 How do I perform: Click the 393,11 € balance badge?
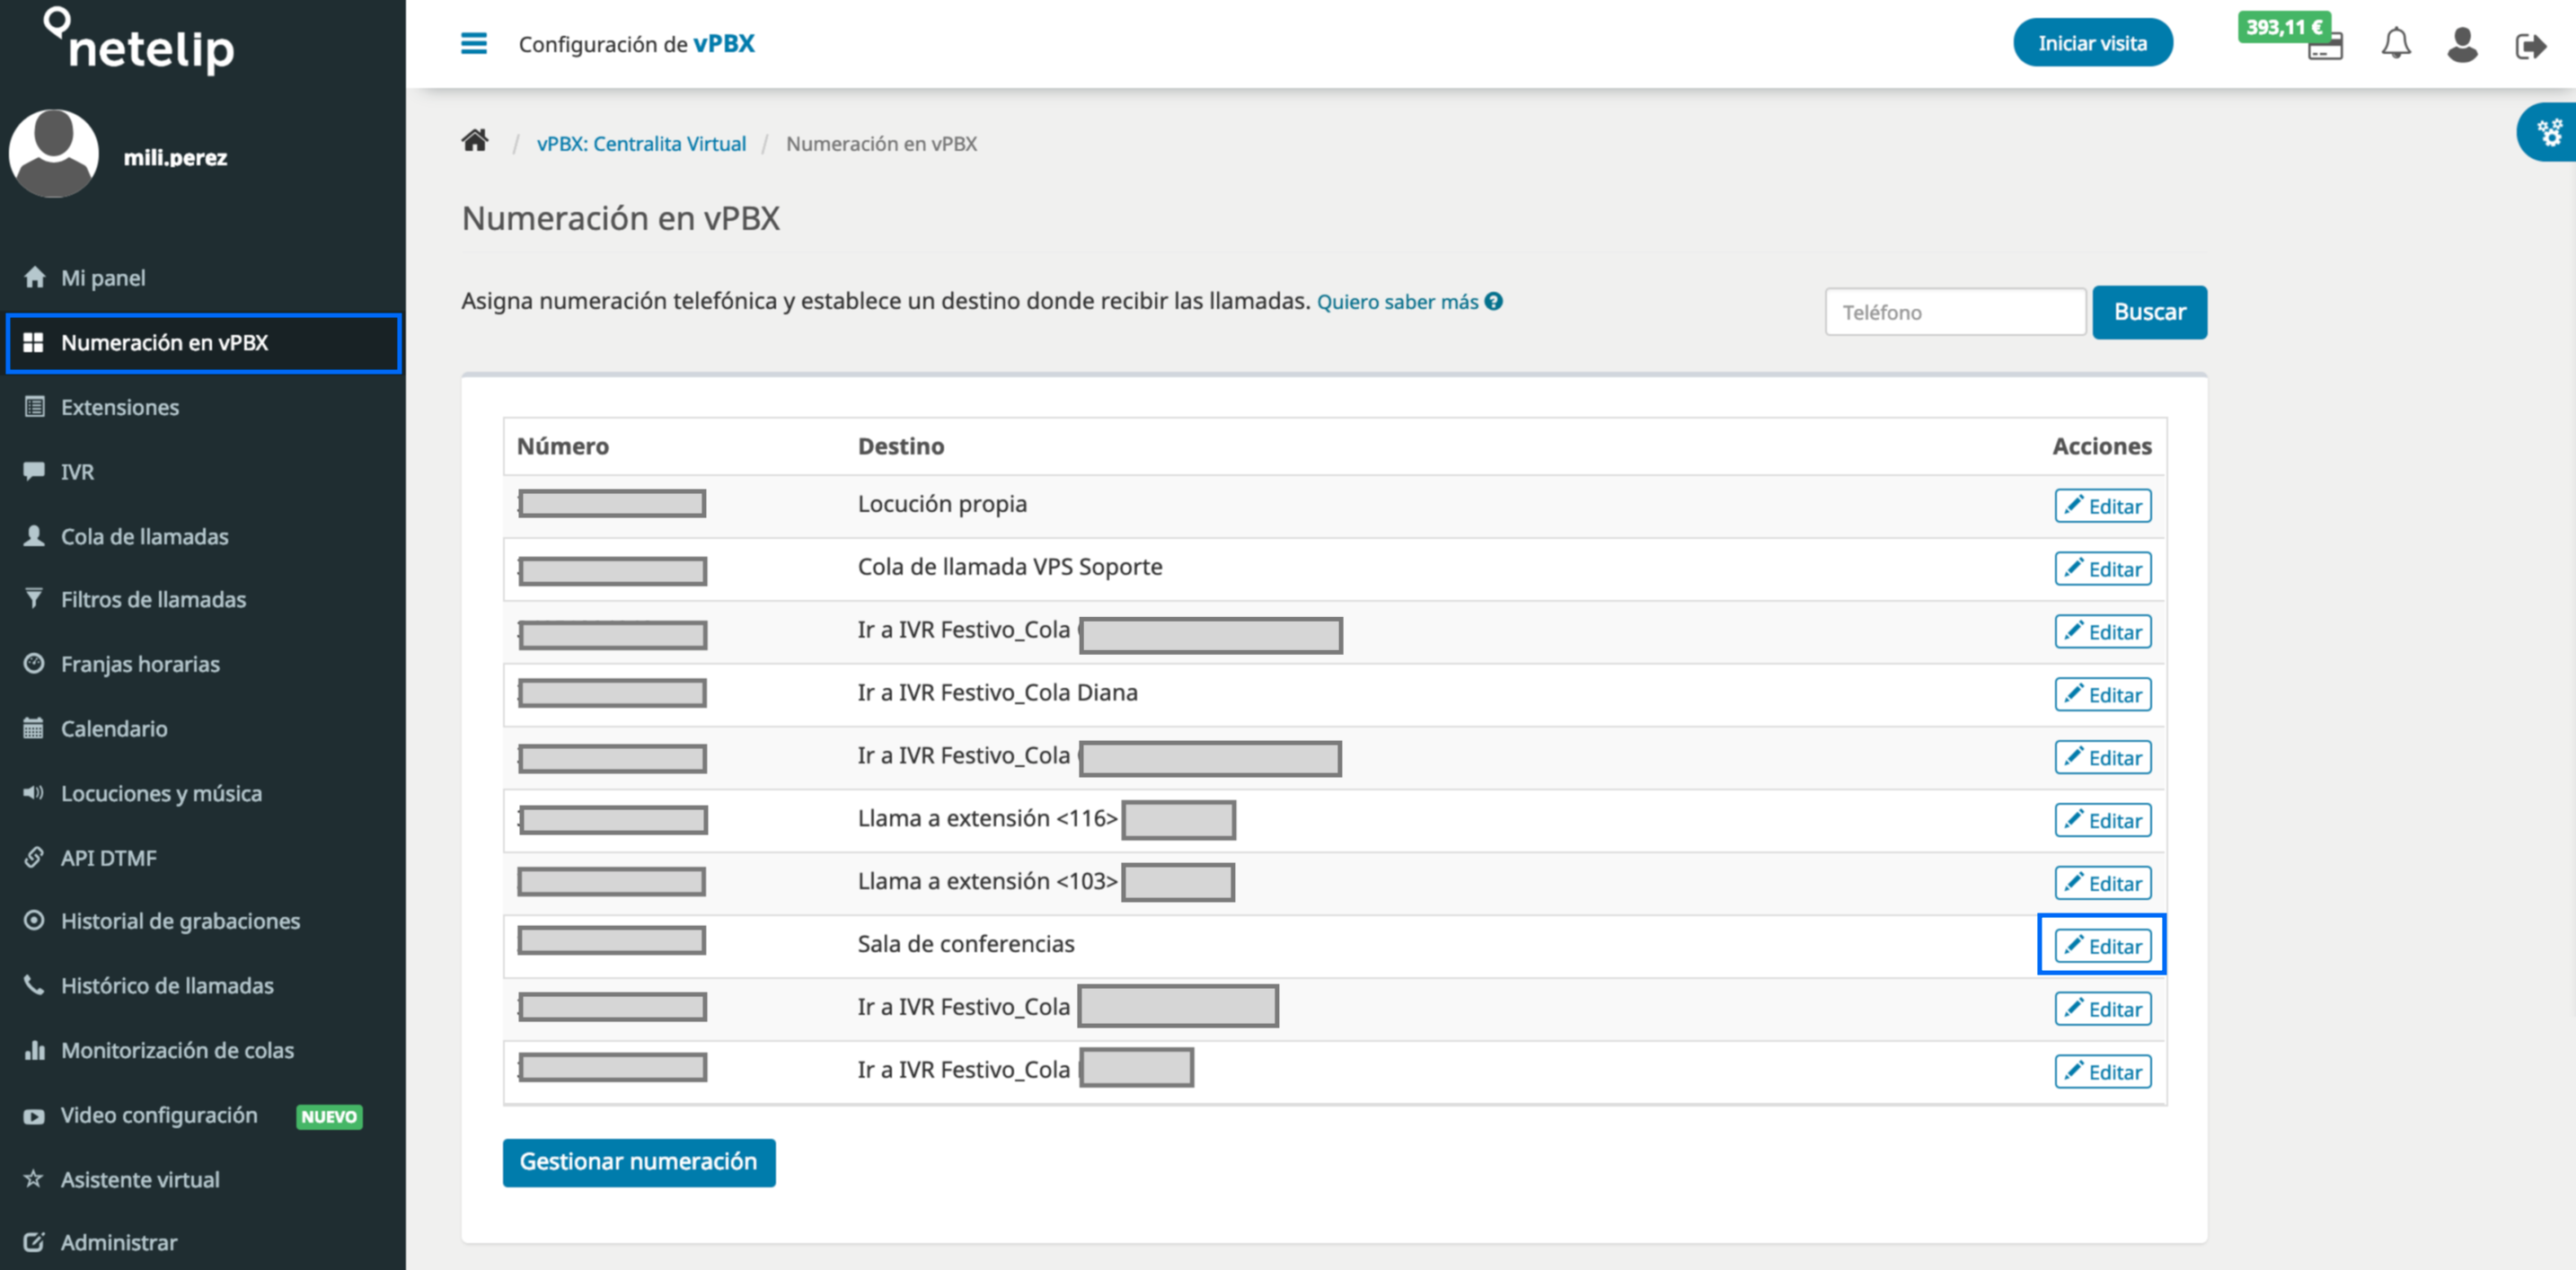(x=2283, y=27)
